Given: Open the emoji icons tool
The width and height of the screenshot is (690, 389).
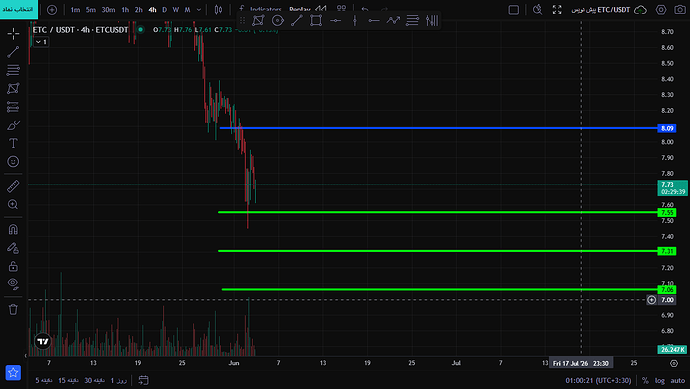Looking at the screenshot, I should (x=13, y=161).
